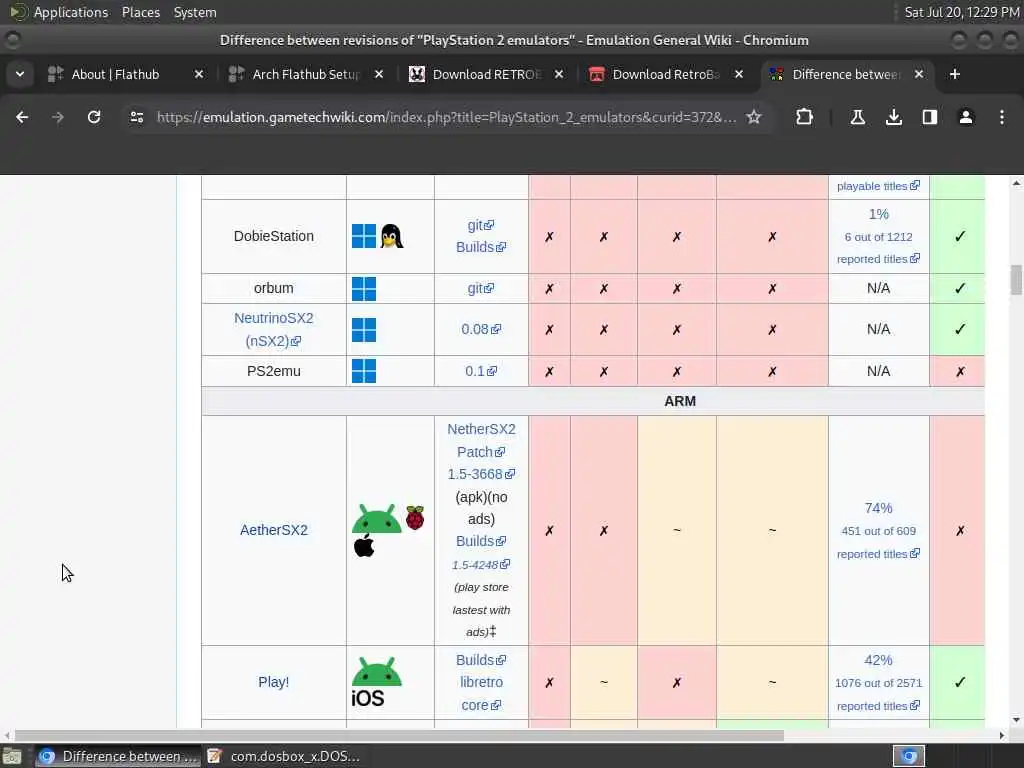Click the Apple icon in AetherSX2 row
The width and height of the screenshot is (1024, 768).
pos(364,545)
